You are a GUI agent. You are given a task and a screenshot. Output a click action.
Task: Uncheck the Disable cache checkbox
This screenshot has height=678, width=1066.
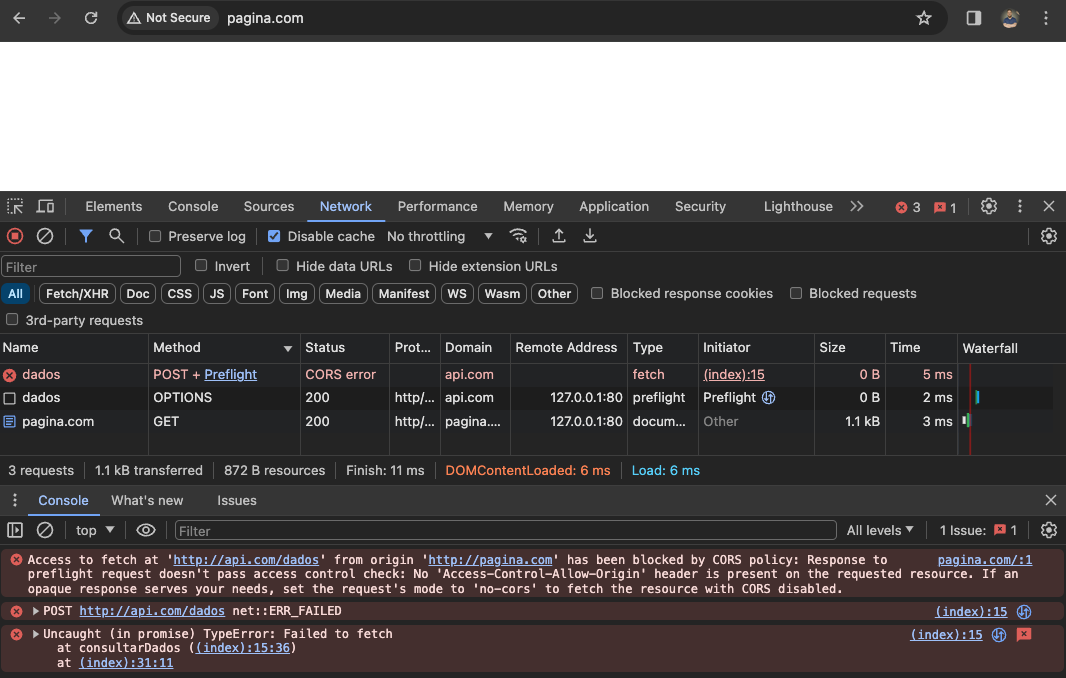point(274,237)
